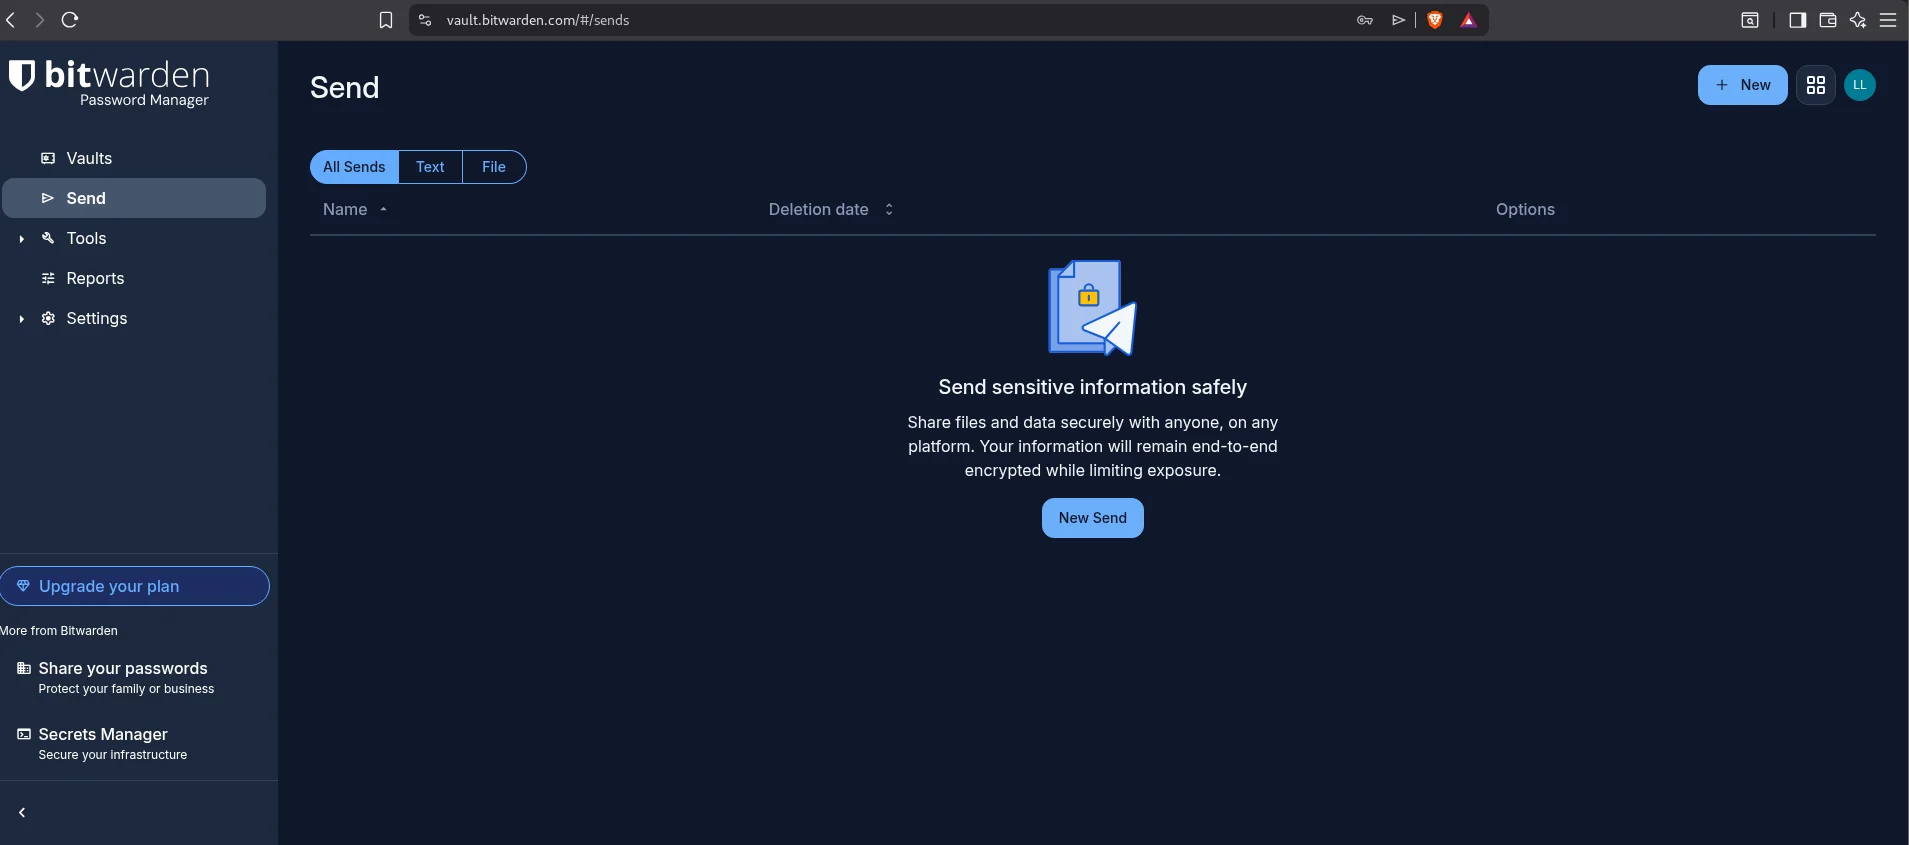Click the Options column header

pyautogui.click(x=1525, y=209)
